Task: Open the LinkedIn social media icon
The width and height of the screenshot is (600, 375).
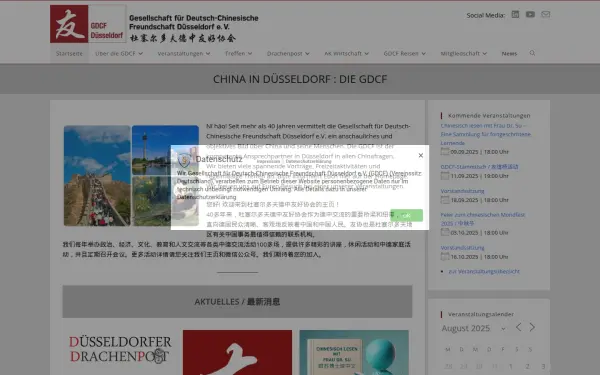Action: (x=515, y=15)
